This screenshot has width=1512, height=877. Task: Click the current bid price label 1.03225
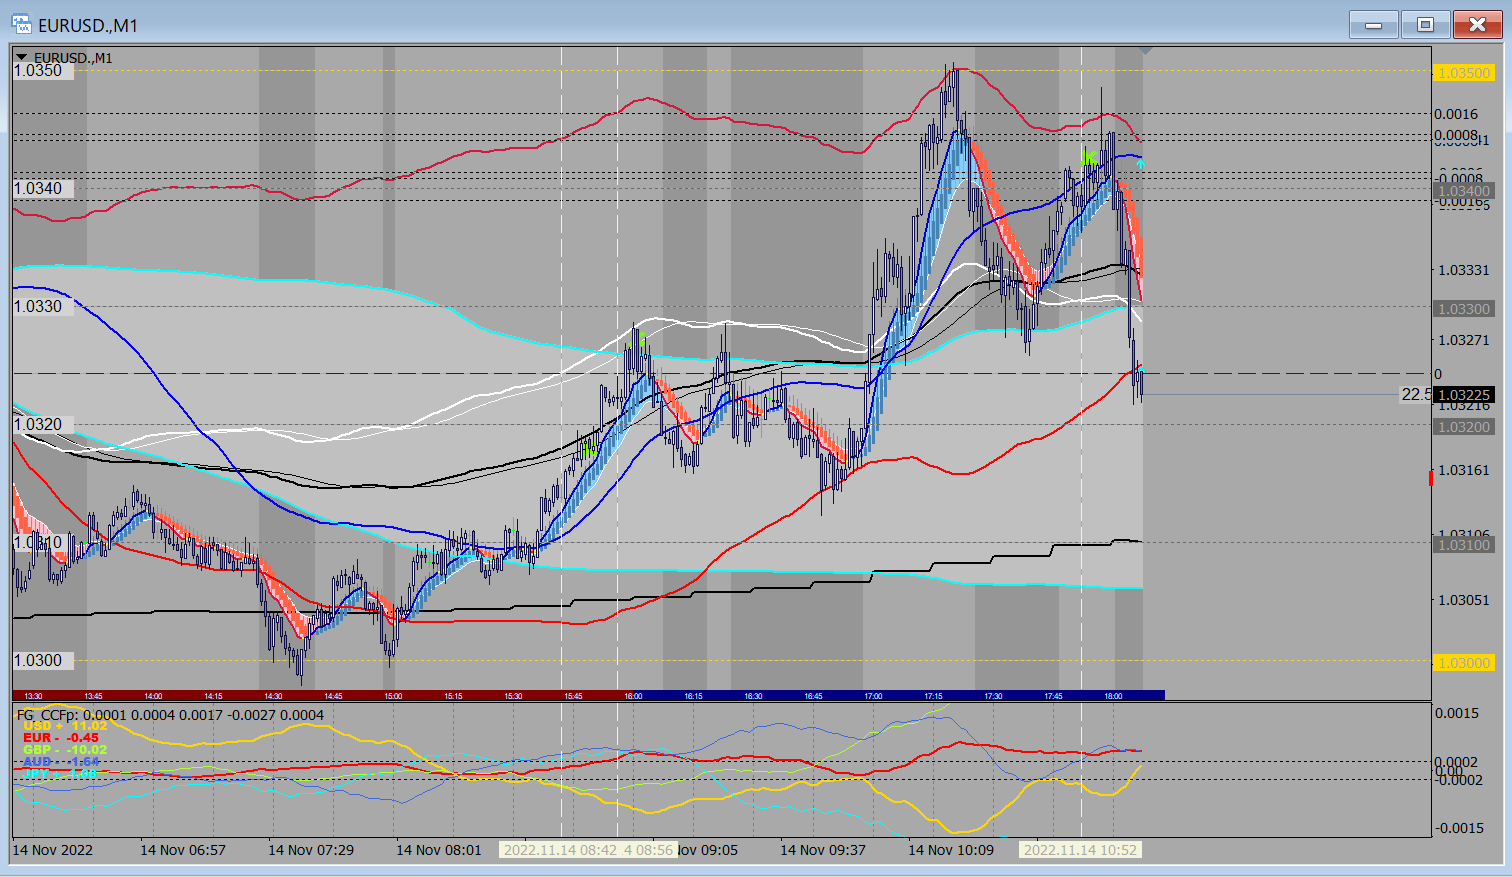tap(1464, 395)
